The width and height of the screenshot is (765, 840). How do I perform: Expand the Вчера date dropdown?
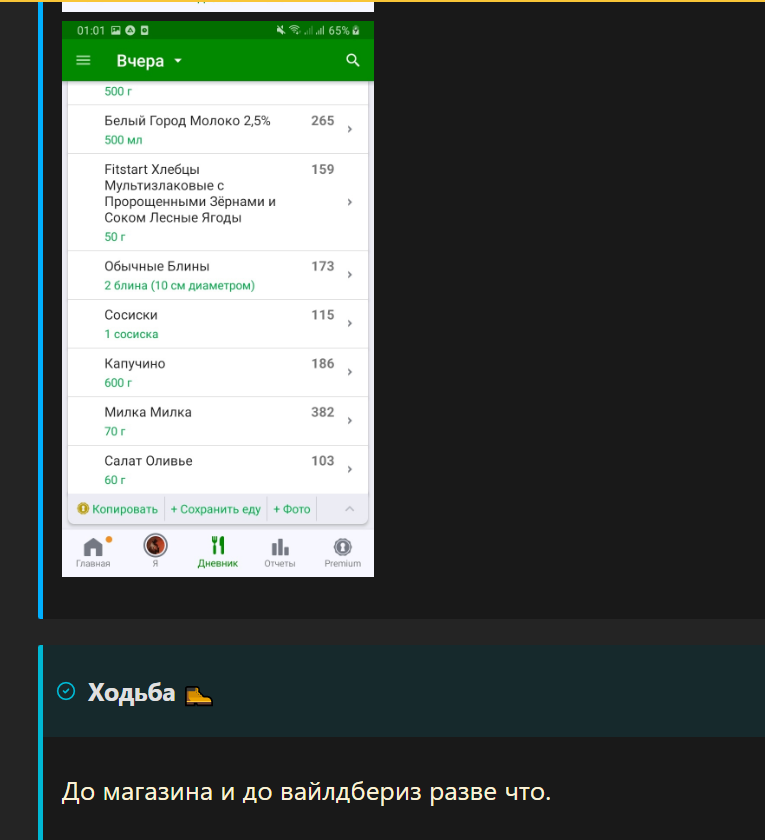click(x=149, y=61)
